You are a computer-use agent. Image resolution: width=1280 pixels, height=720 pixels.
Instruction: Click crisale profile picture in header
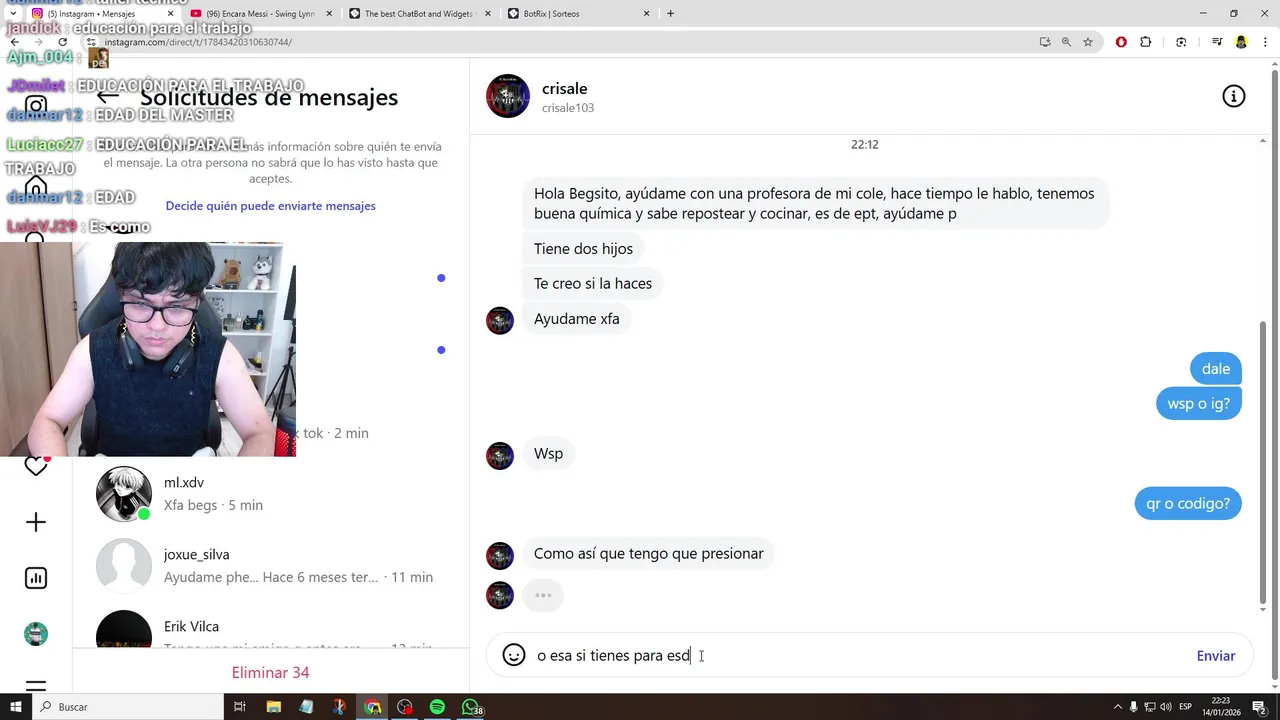point(508,96)
